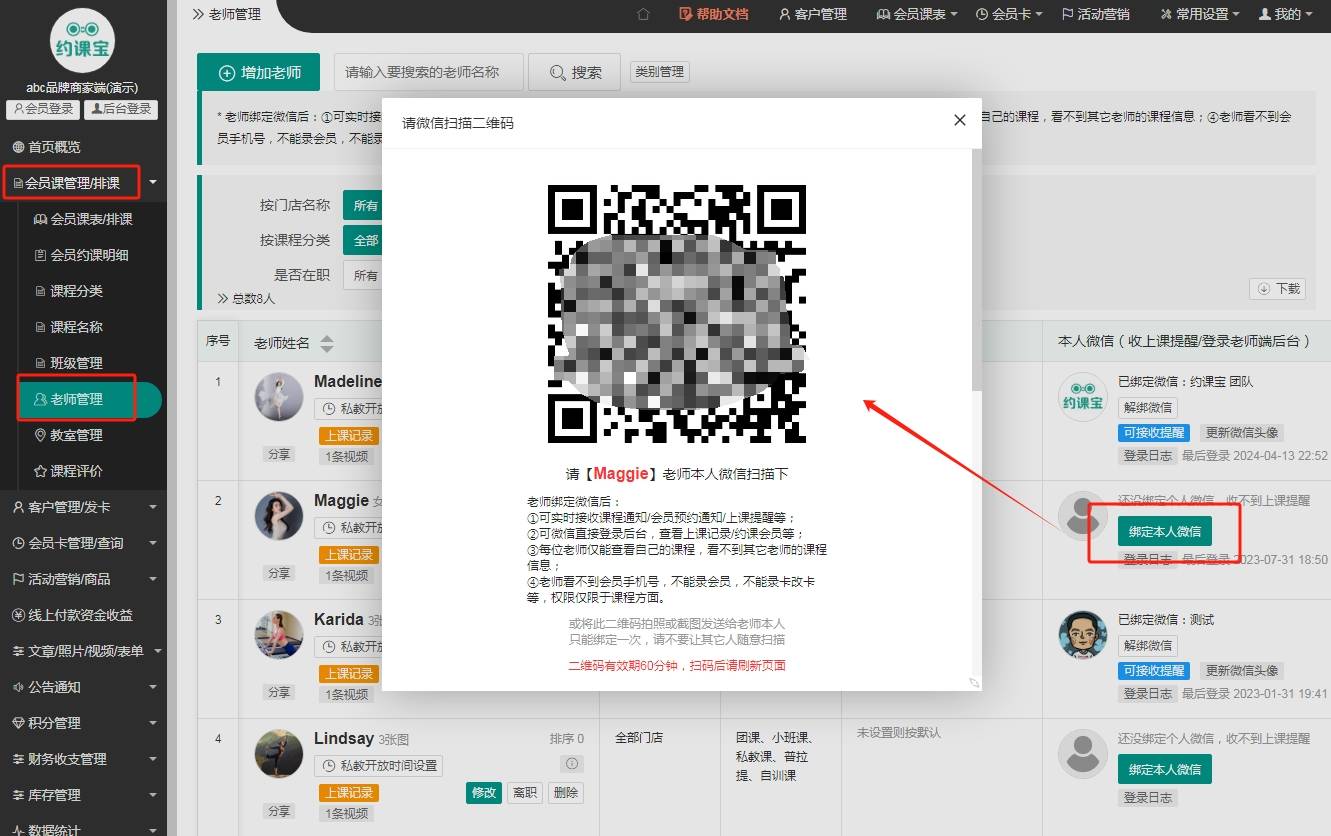Expand 积分管理 sidebar section

coord(83,723)
